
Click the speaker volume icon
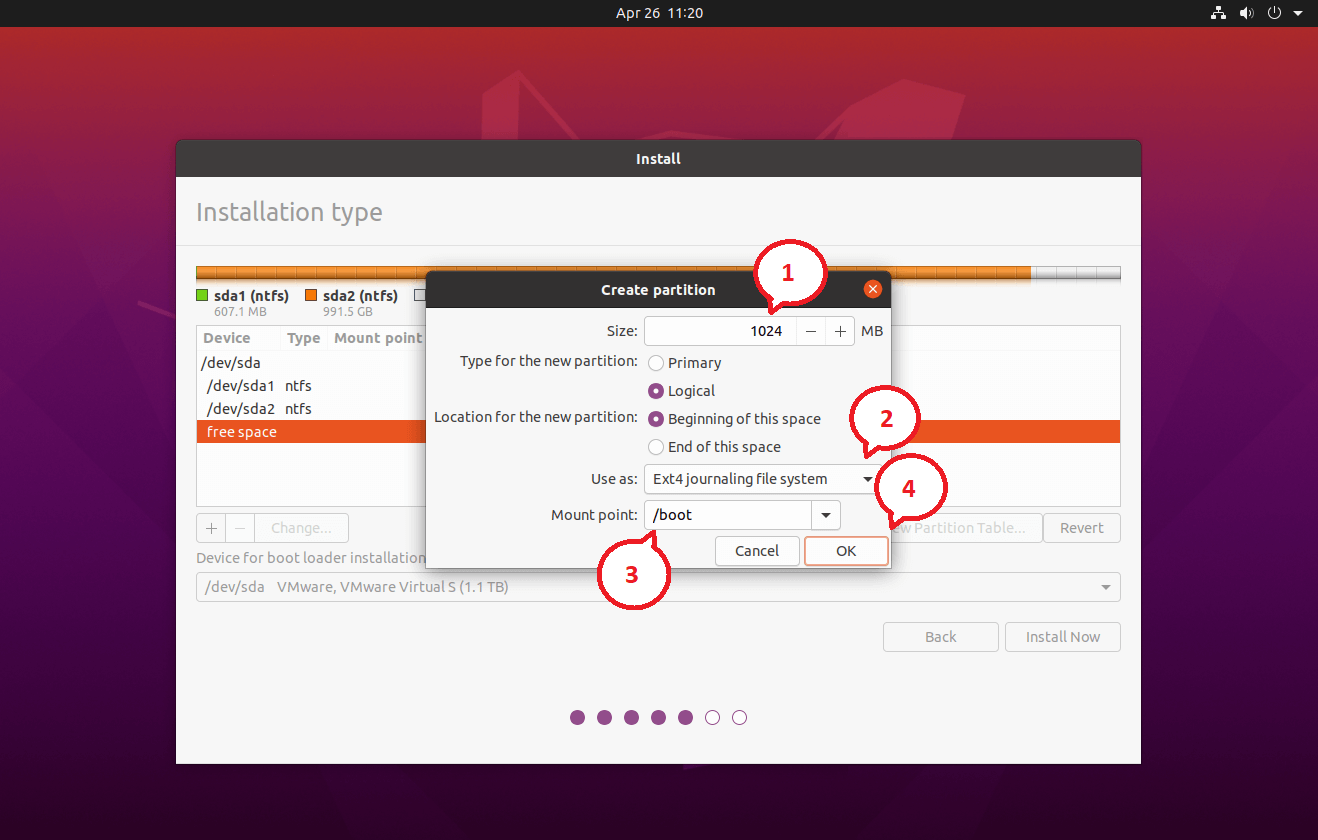pos(1246,13)
